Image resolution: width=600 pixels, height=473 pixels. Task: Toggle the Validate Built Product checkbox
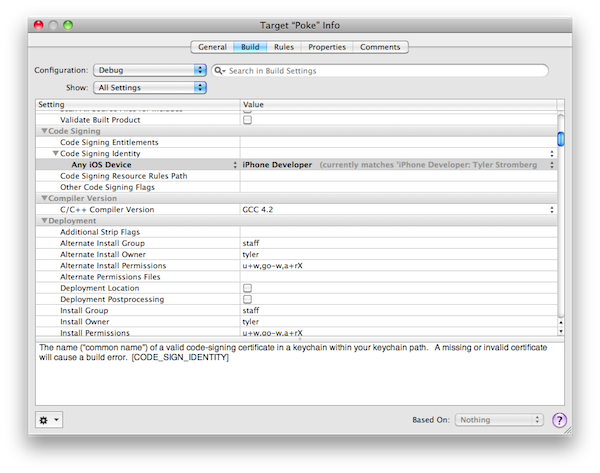click(248, 120)
